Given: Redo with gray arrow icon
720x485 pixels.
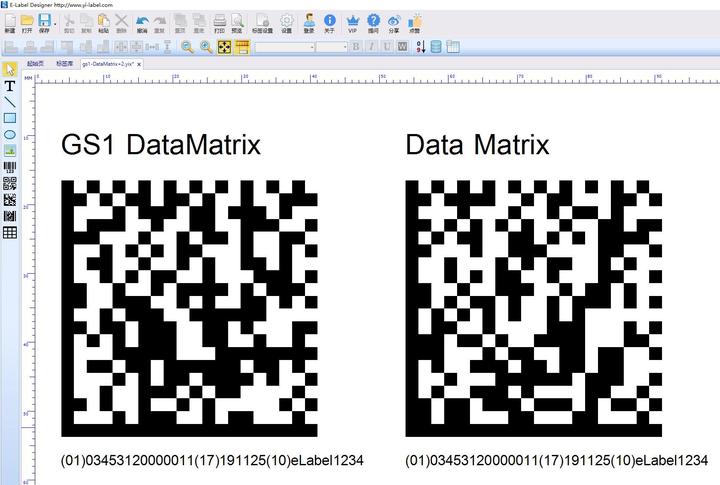Looking at the screenshot, I should click(x=159, y=23).
